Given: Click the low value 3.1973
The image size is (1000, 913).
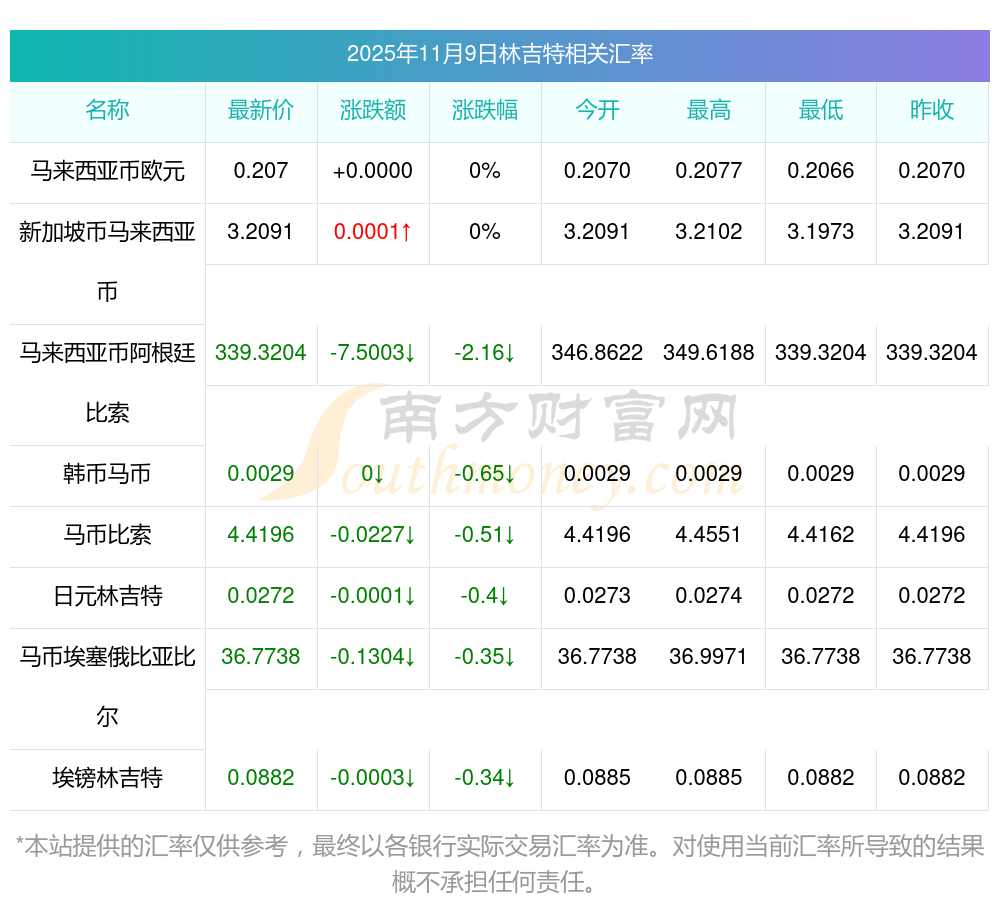Looking at the screenshot, I should click(x=821, y=231).
